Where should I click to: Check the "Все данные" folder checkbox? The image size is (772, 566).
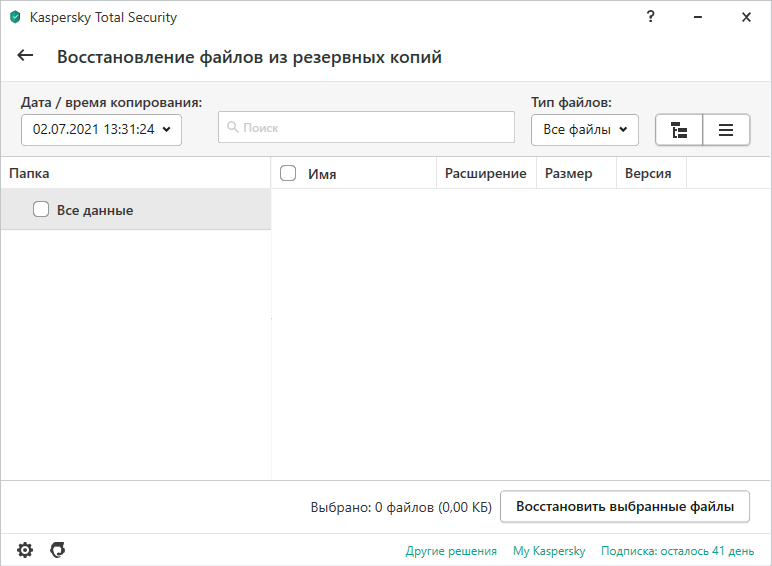[x=41, y=210]
